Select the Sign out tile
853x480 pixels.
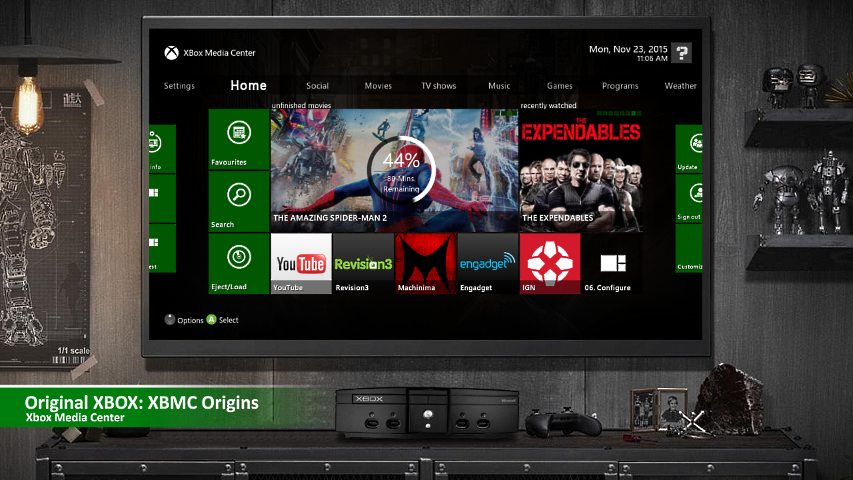click(x=690, y=199)
